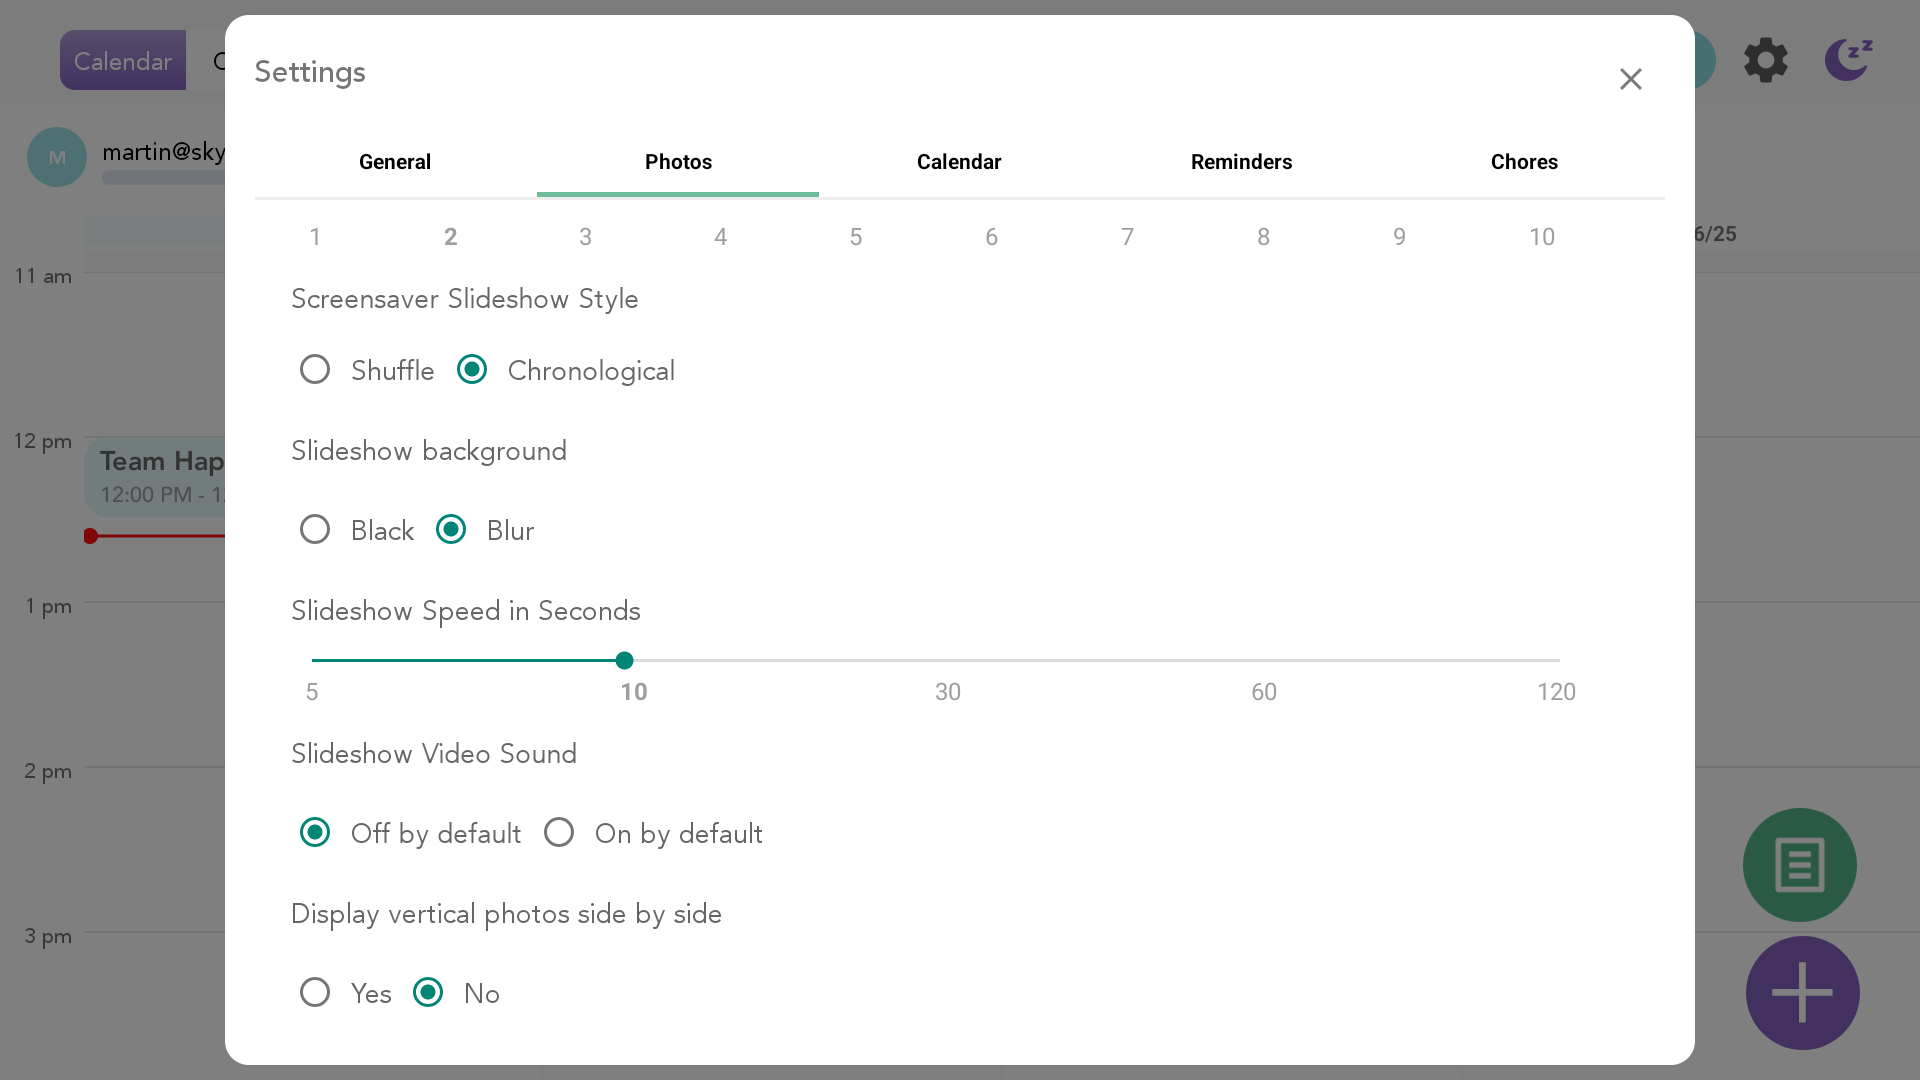This screenshot has width=1920, height=1080.
Task: Select Shuffle slideshow style
Action: [x=315, y=370]
